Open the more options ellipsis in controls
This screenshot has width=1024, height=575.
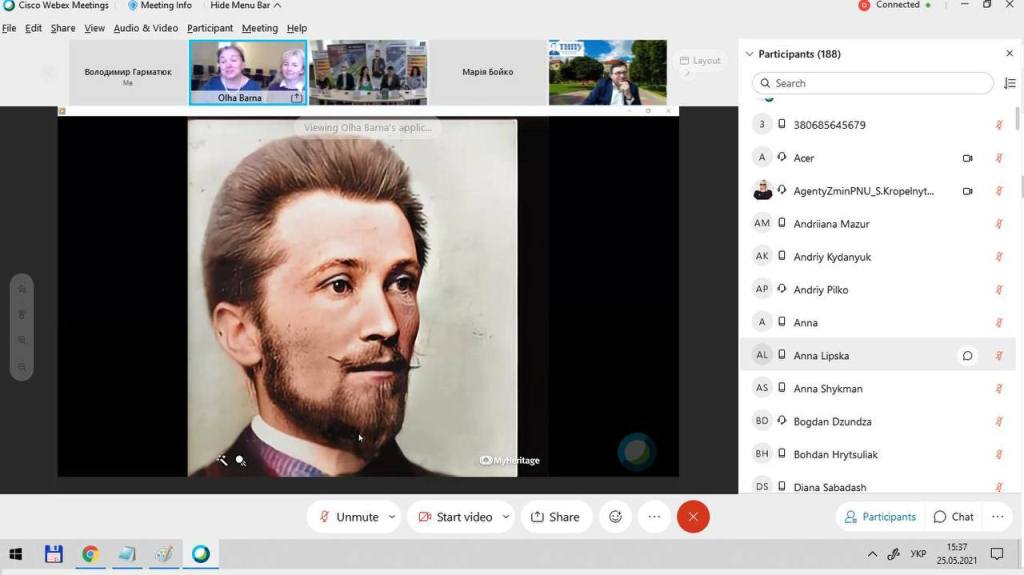pyautogui.click(x=654, y=517)
